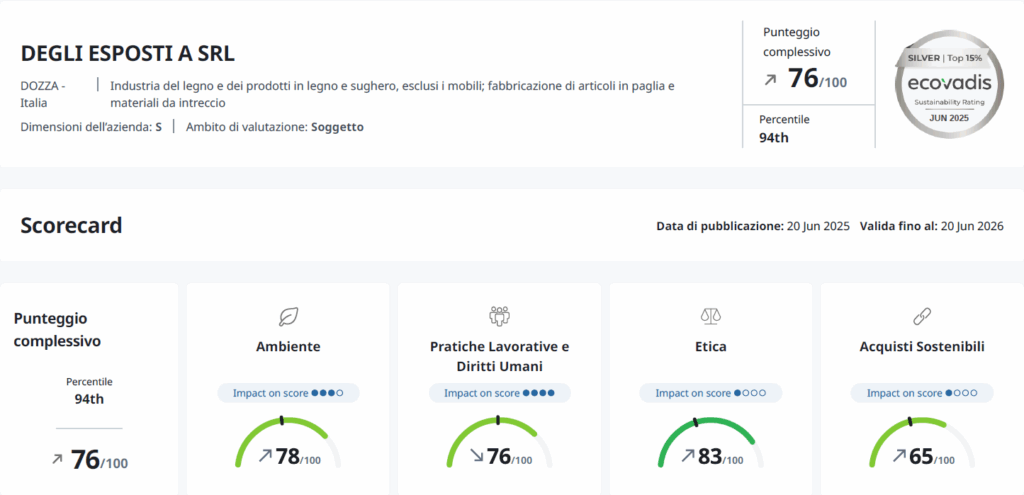Click the Industria del legno industry description
The height and width of the screenshot is (495, 1024).
point(392,94)
